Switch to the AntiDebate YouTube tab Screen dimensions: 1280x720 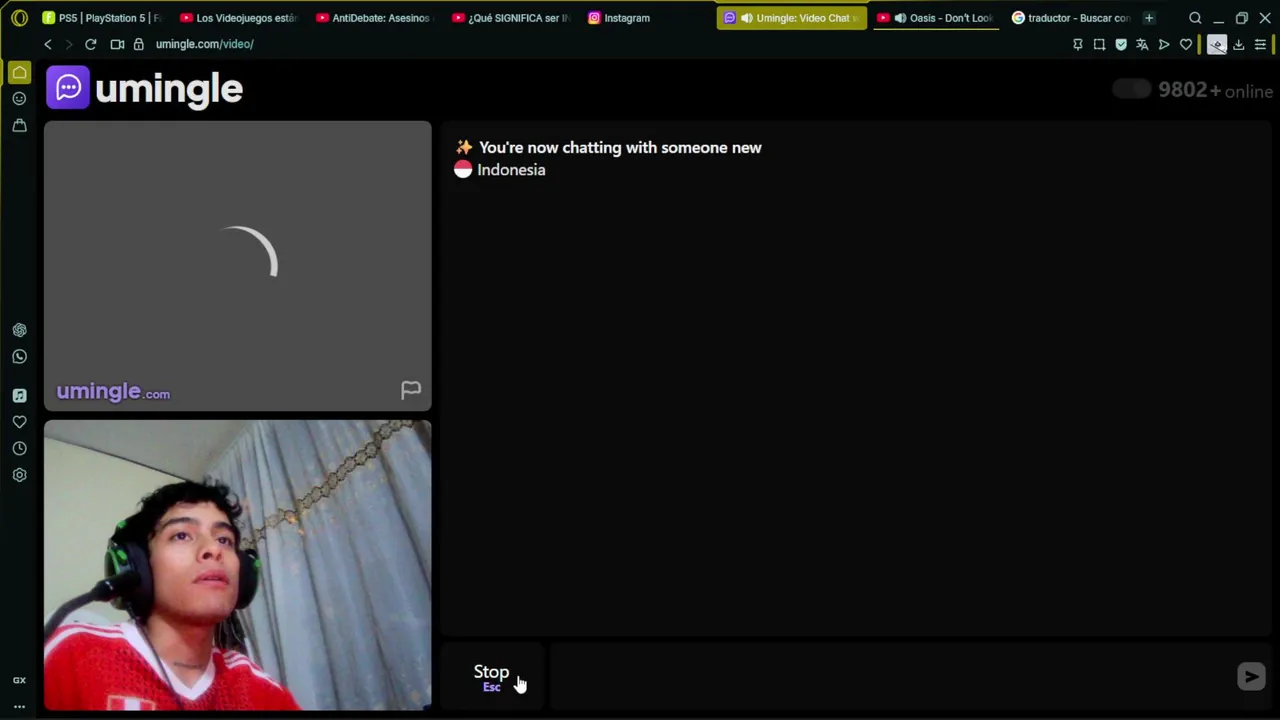tap(375, 18)
